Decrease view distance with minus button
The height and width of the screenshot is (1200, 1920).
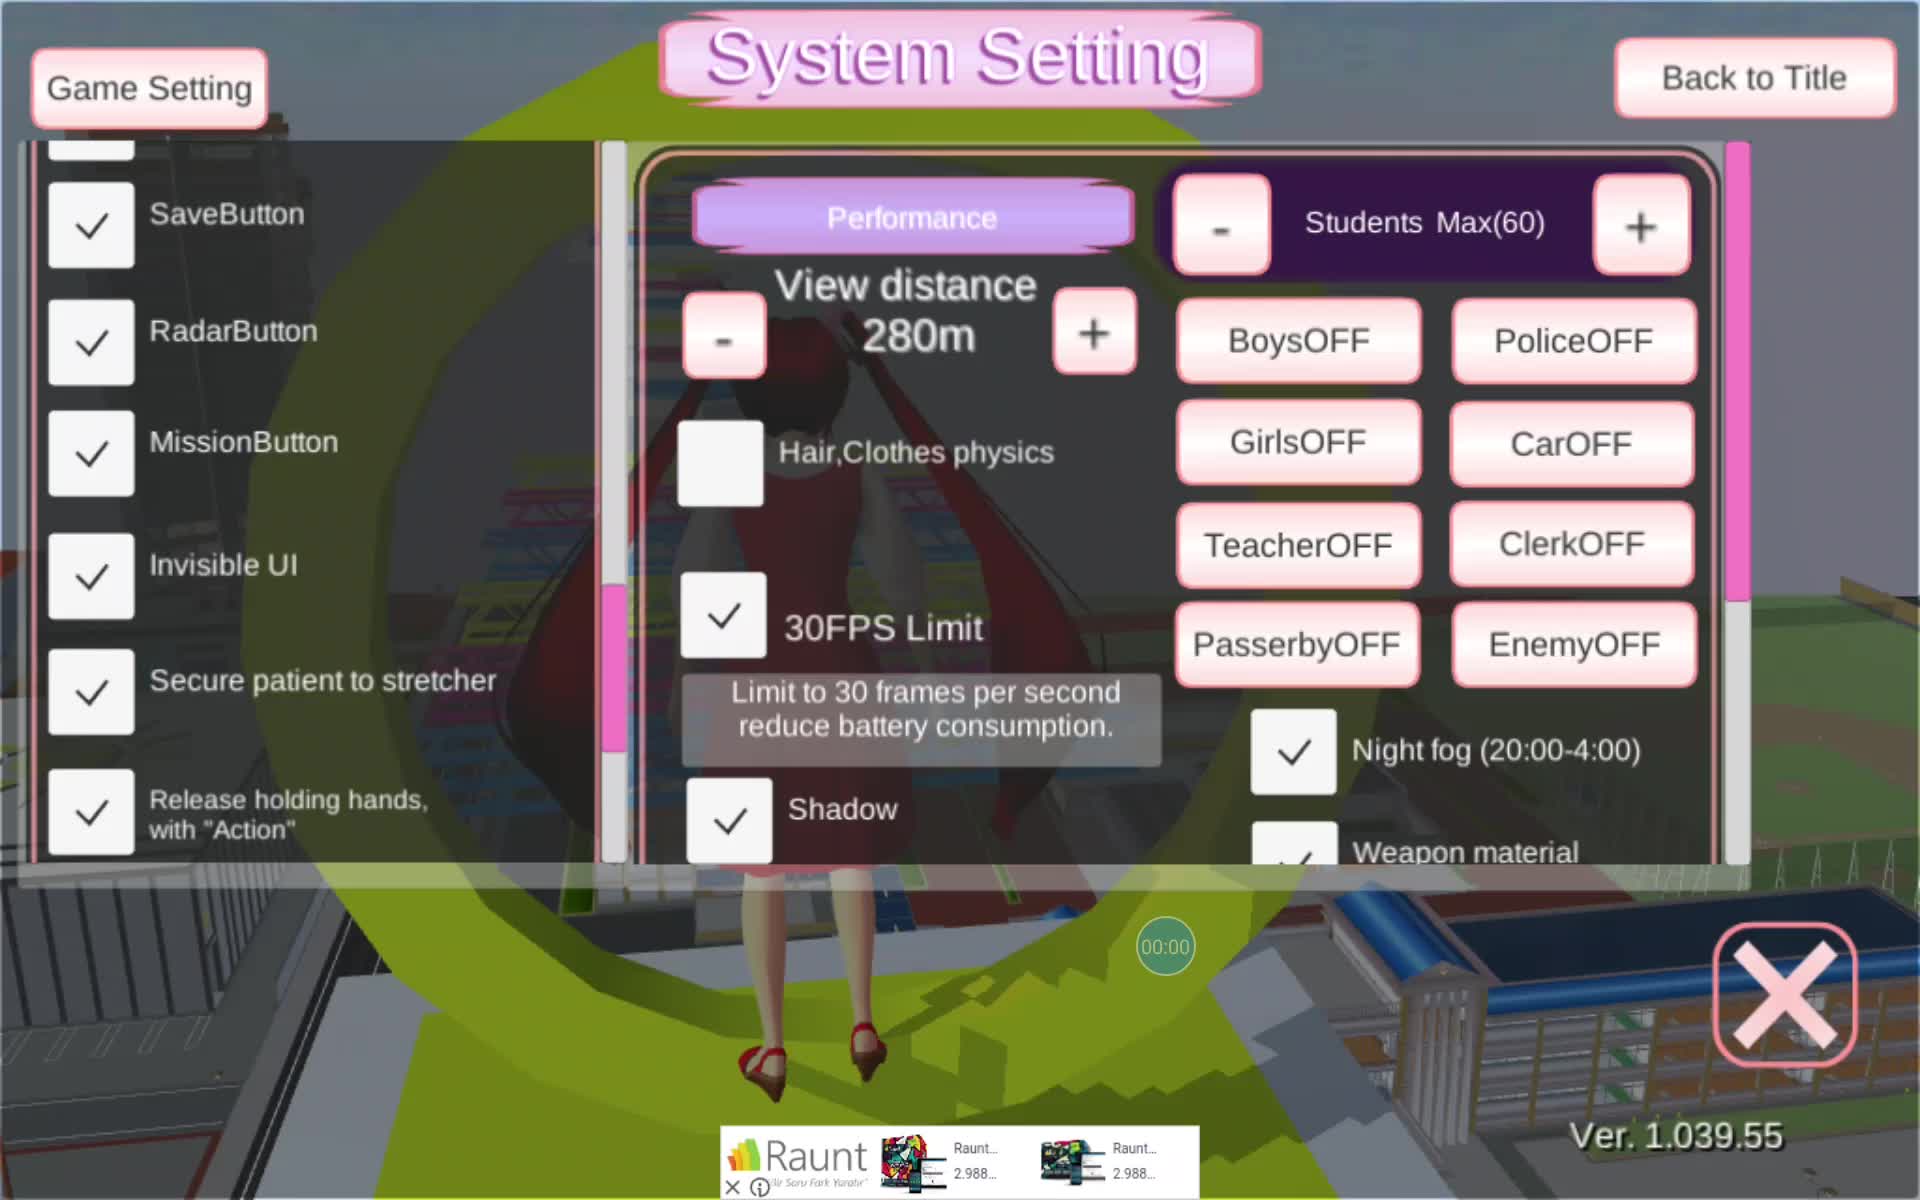pyautogui.click(x=724, y=335)
